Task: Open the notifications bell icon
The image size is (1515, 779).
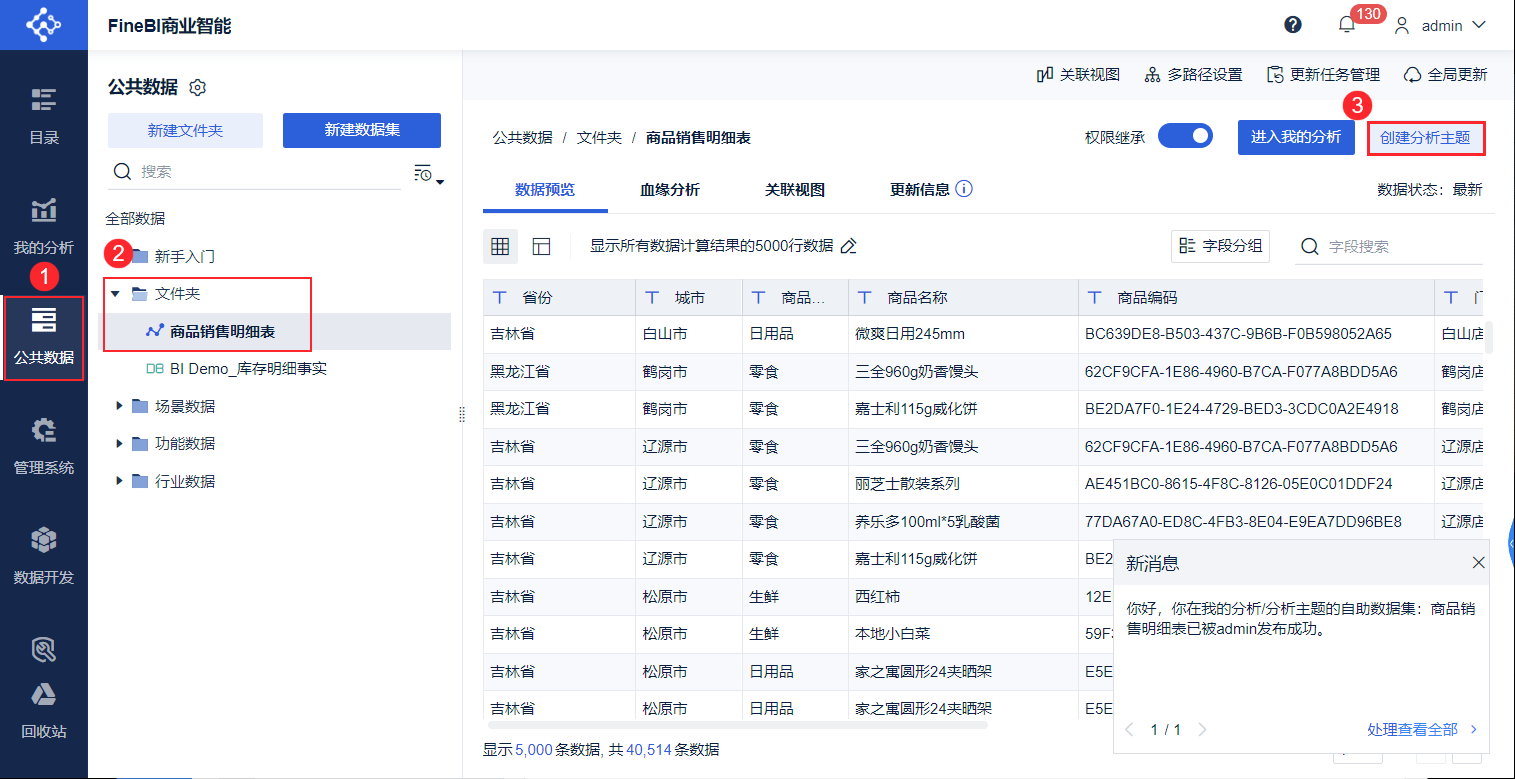Action: (x=1347, y=25)
